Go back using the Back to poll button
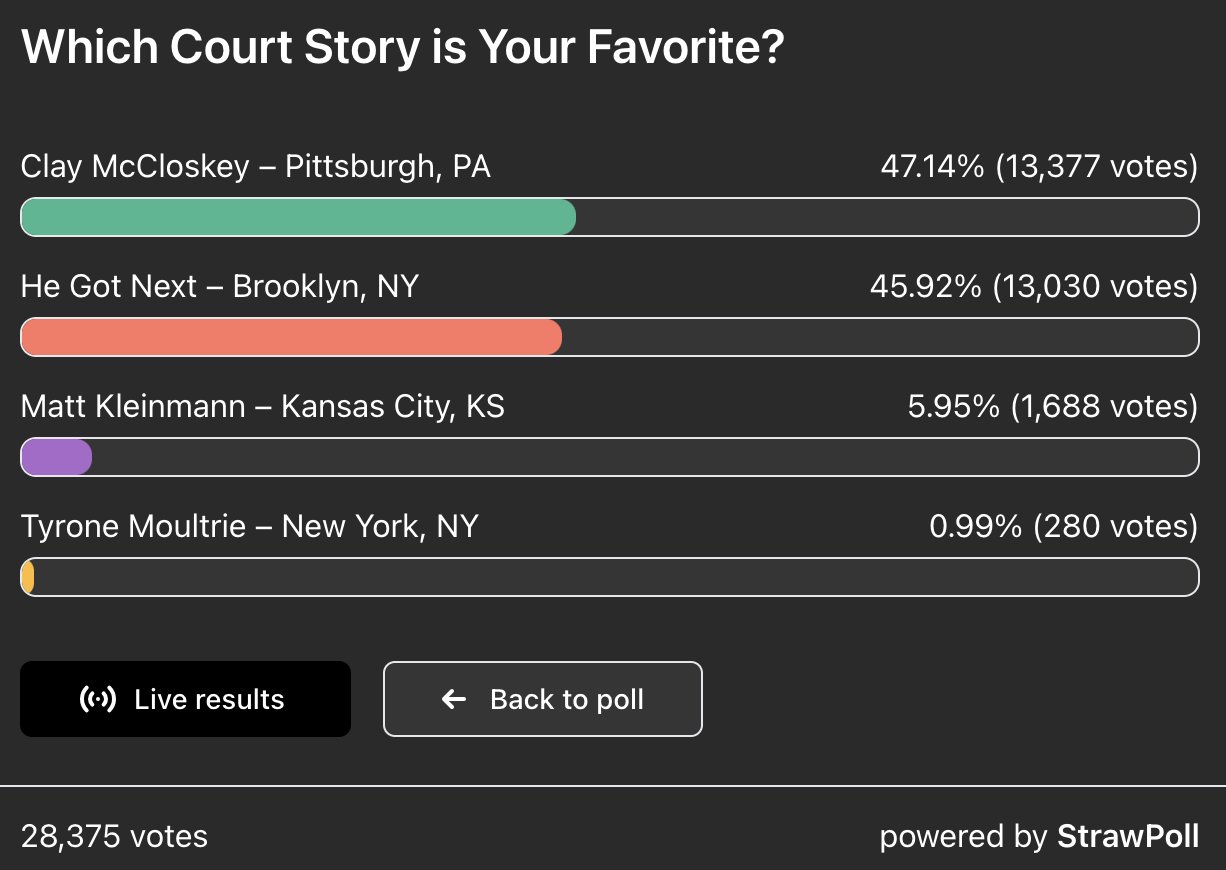Image resolution: width=1226 pixels, height=870 pixels. click(543, 699)
